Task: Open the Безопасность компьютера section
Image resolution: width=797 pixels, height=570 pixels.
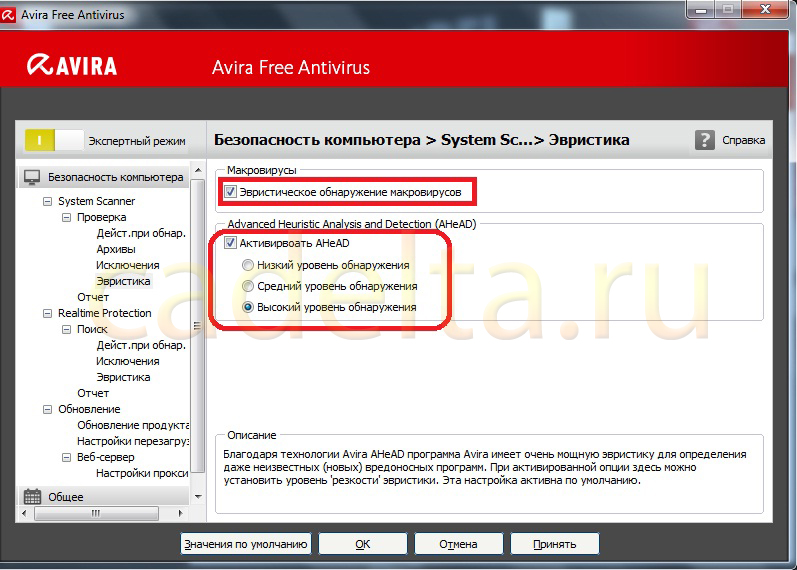Action: pyautogui.click(x=104, y=177)
